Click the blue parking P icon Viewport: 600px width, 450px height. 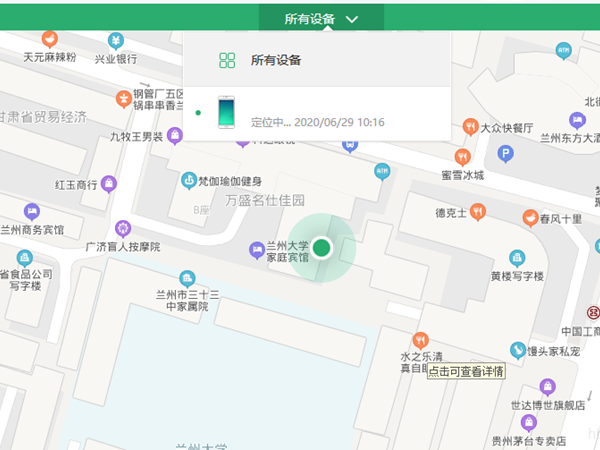coord(506,154)
